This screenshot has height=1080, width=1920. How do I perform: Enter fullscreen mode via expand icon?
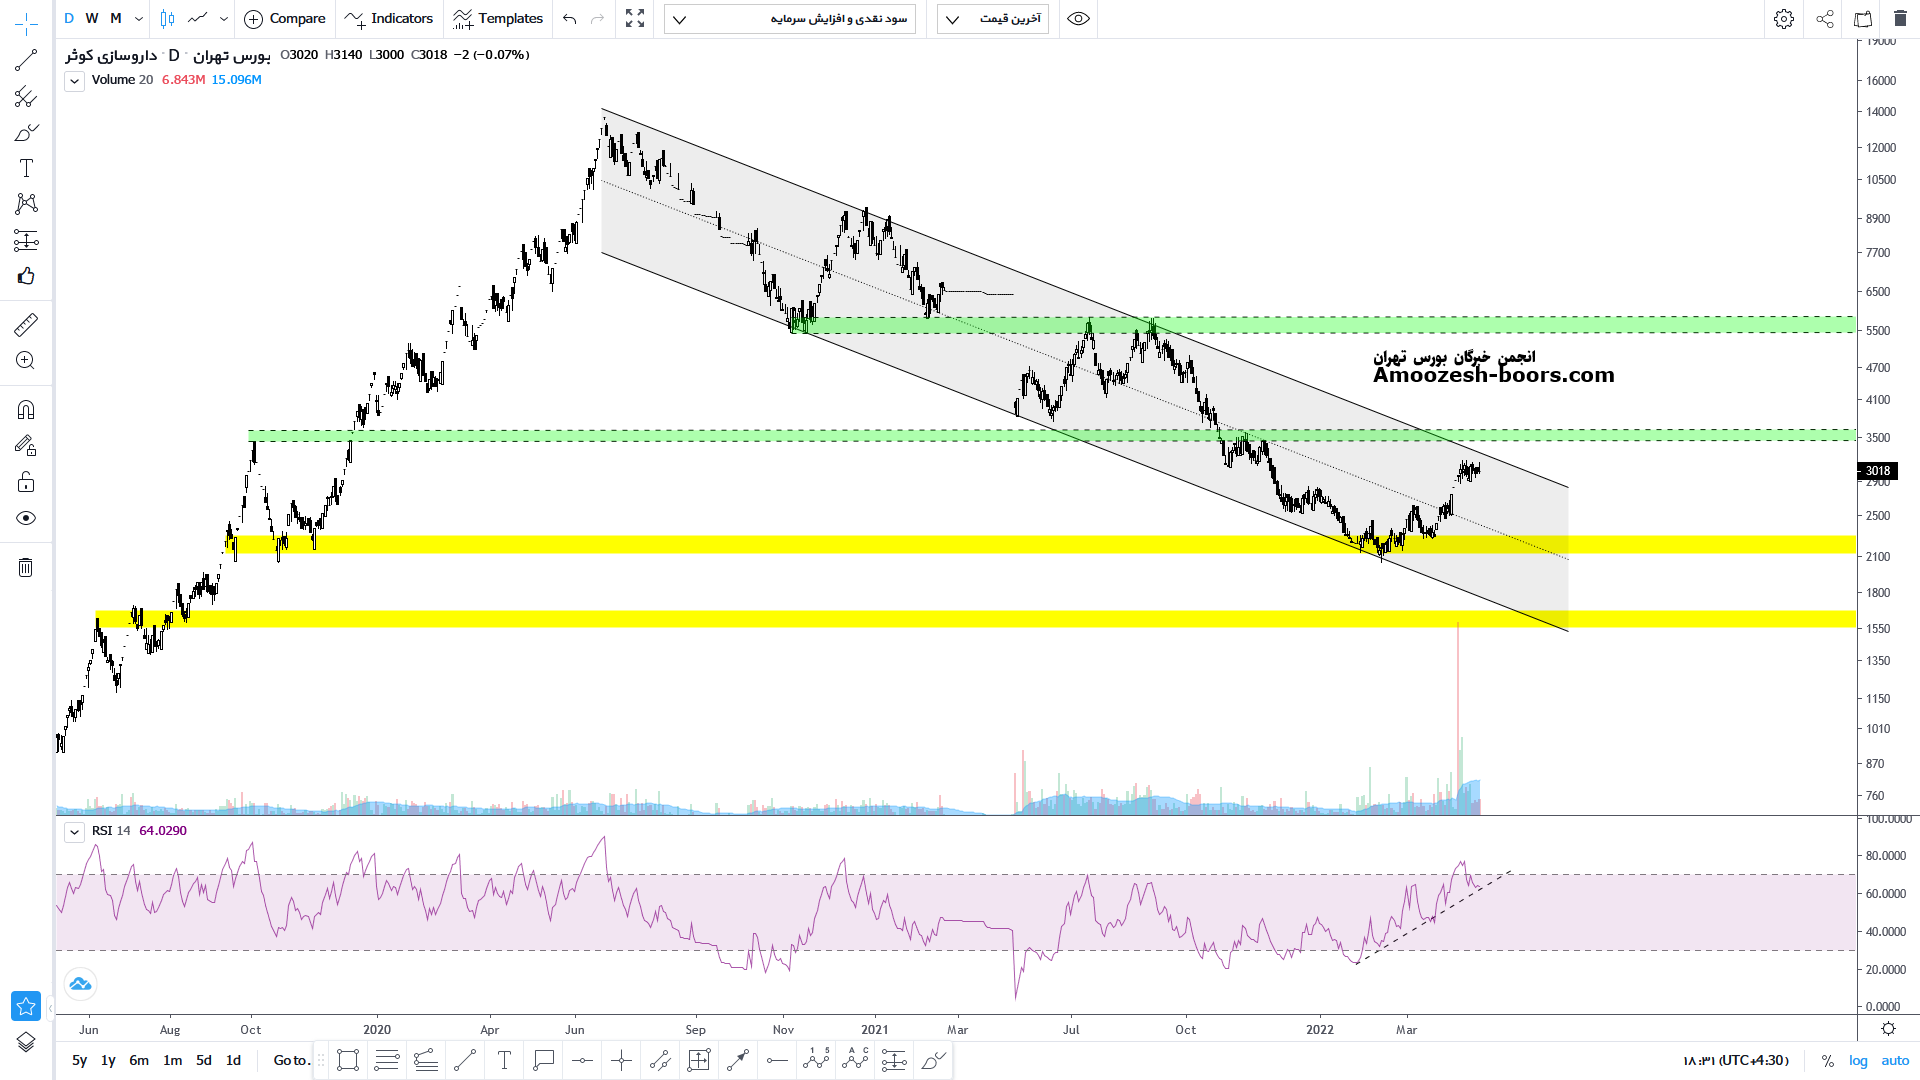coord(635,19)
